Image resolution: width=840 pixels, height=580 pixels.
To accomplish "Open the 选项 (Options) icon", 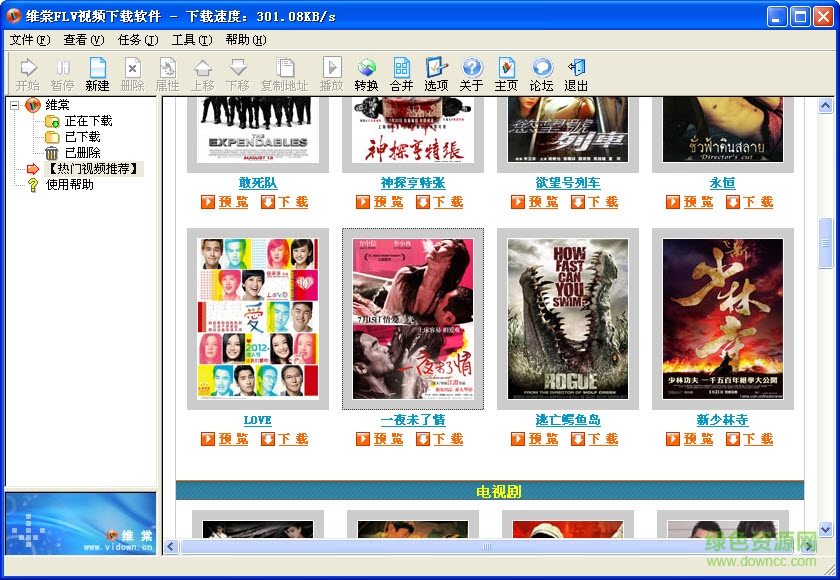I will (x=435, y=72).
